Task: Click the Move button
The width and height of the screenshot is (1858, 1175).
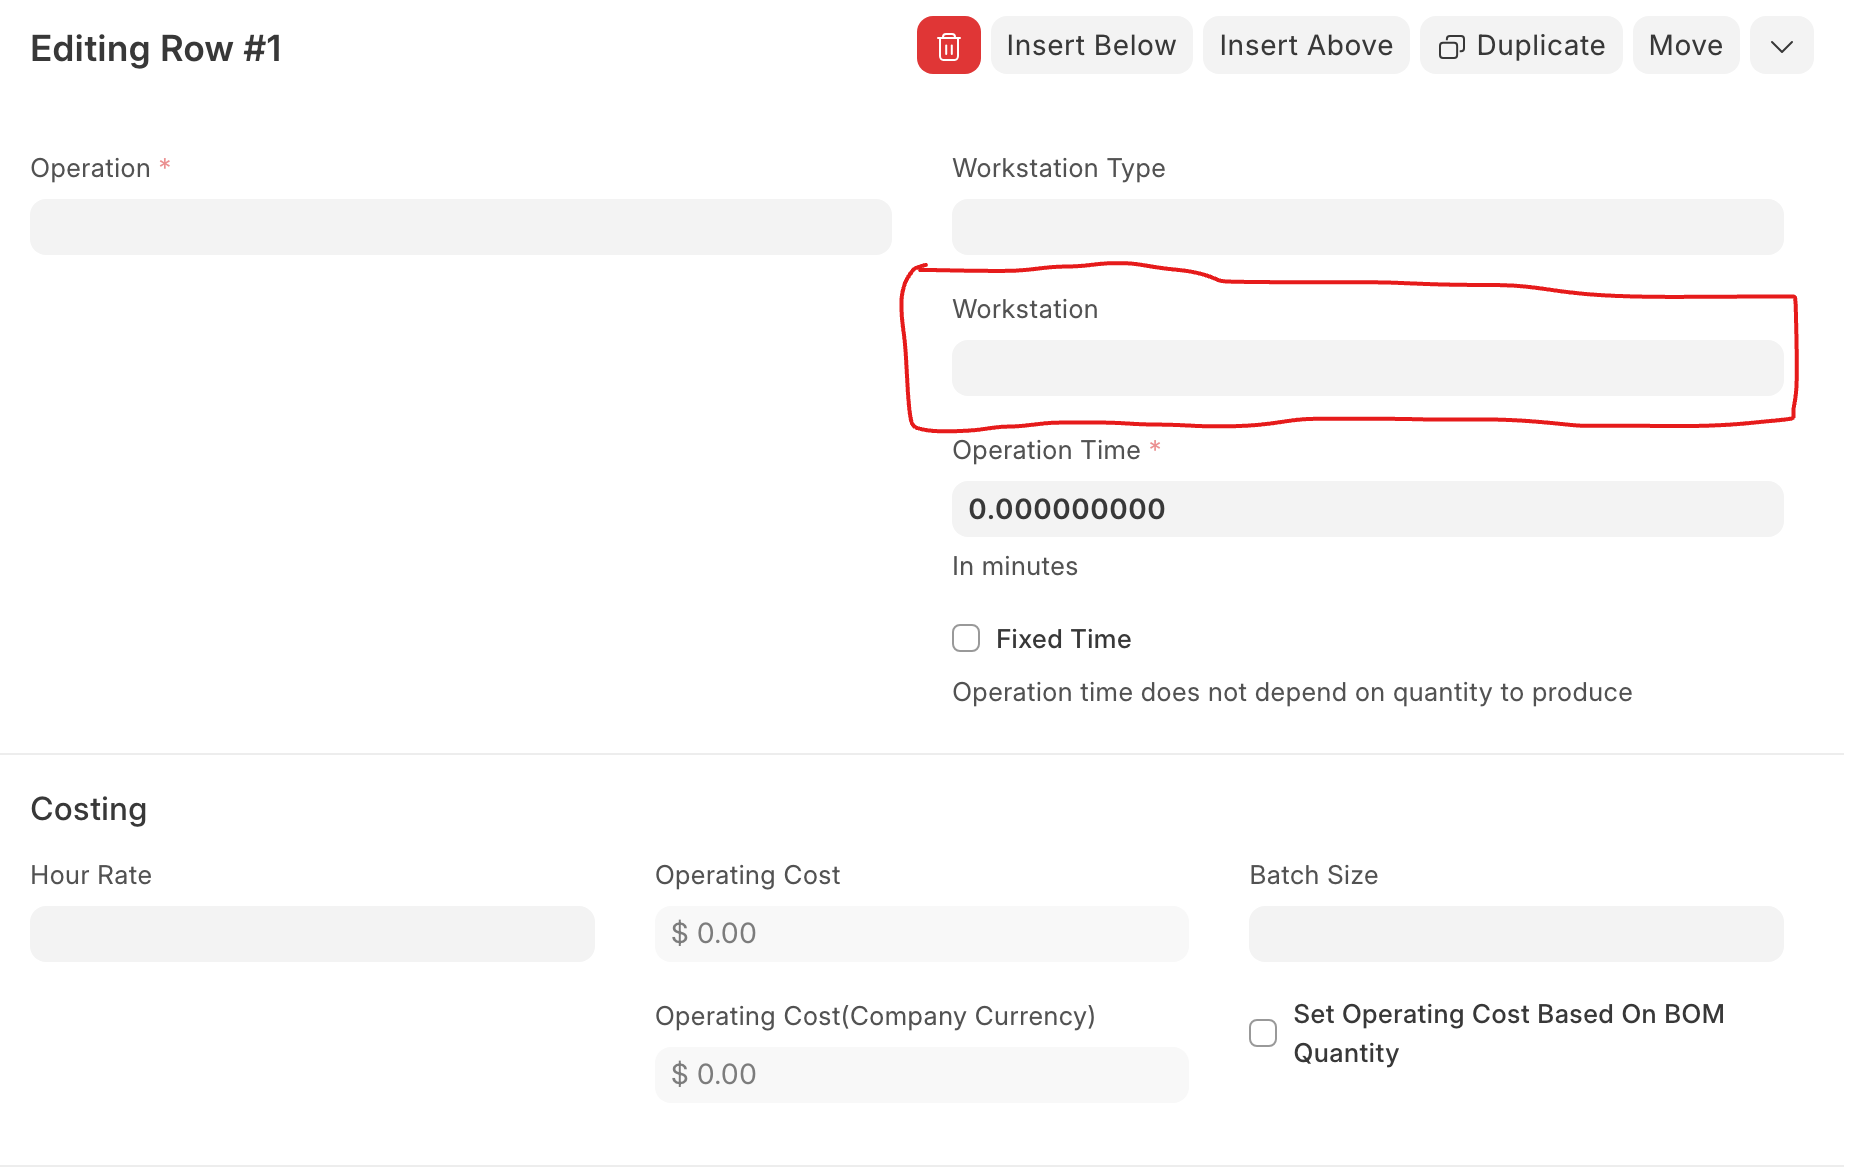Action: (1685, 46)
